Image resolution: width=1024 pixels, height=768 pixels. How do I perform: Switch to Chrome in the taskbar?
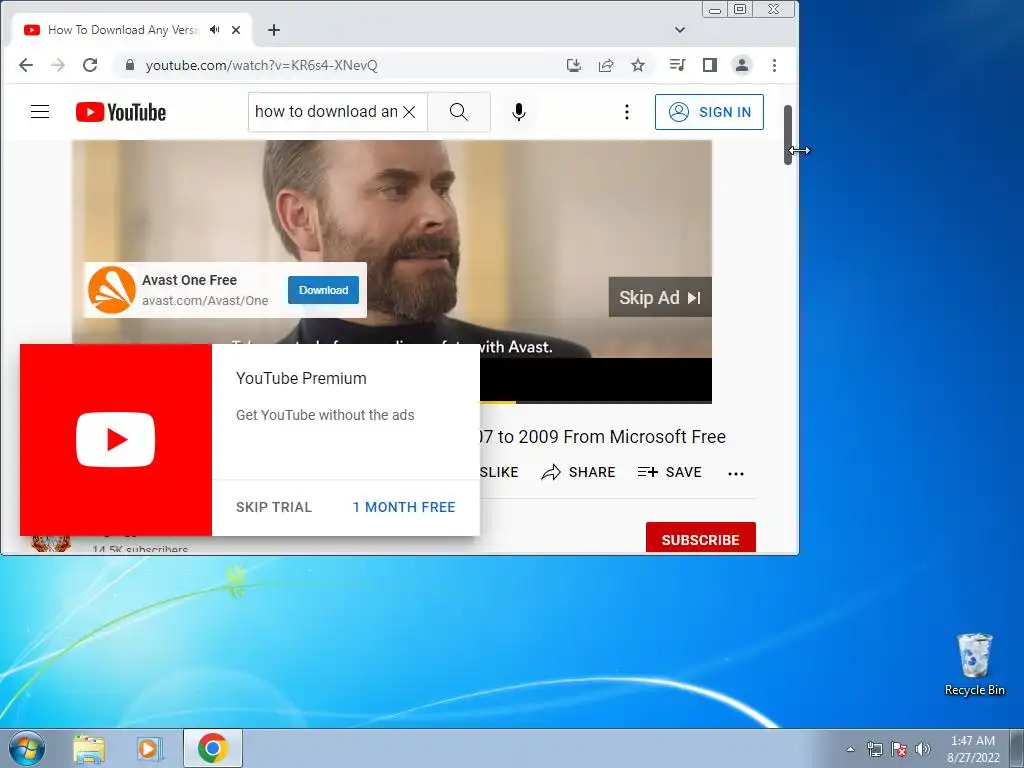tap(213, 748)
